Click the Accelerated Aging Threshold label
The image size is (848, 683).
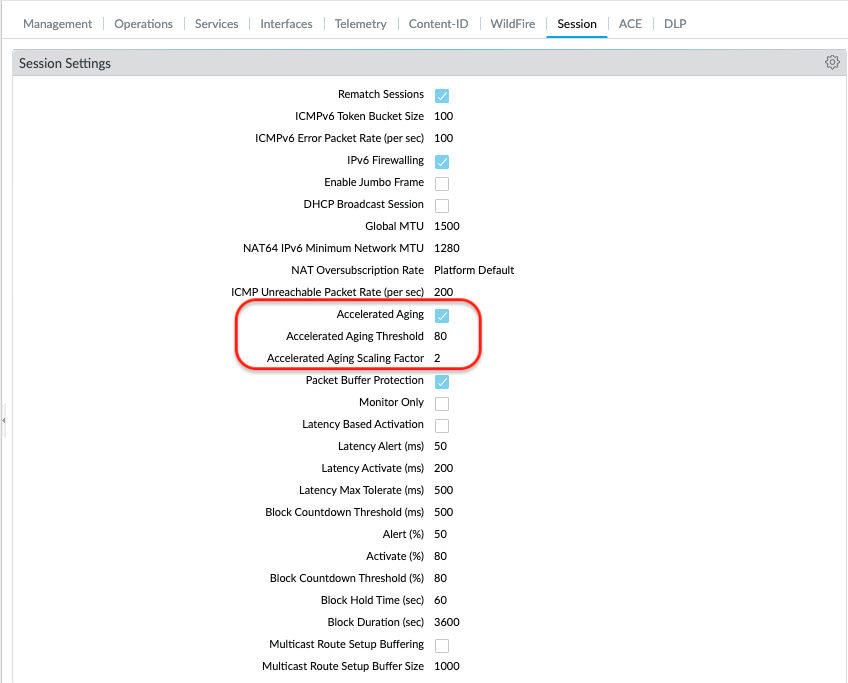coord(355,336)
